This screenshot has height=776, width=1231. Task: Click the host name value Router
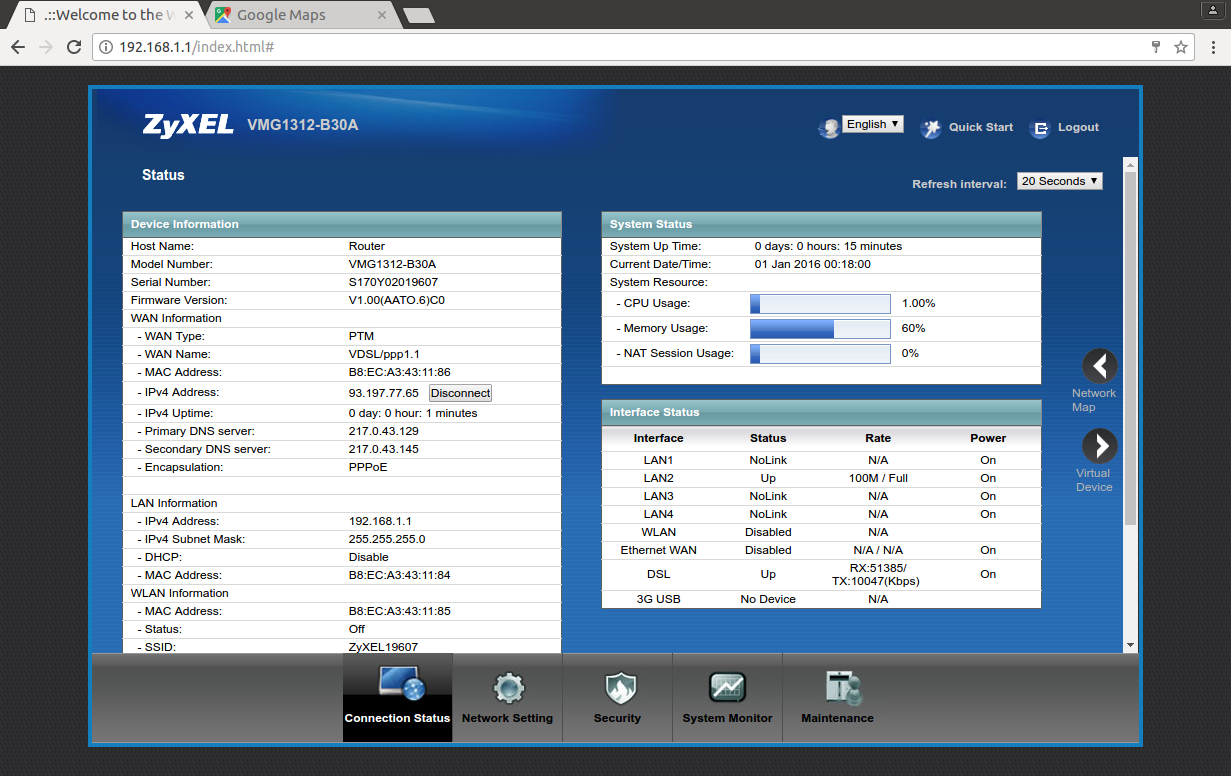(367, 246)
